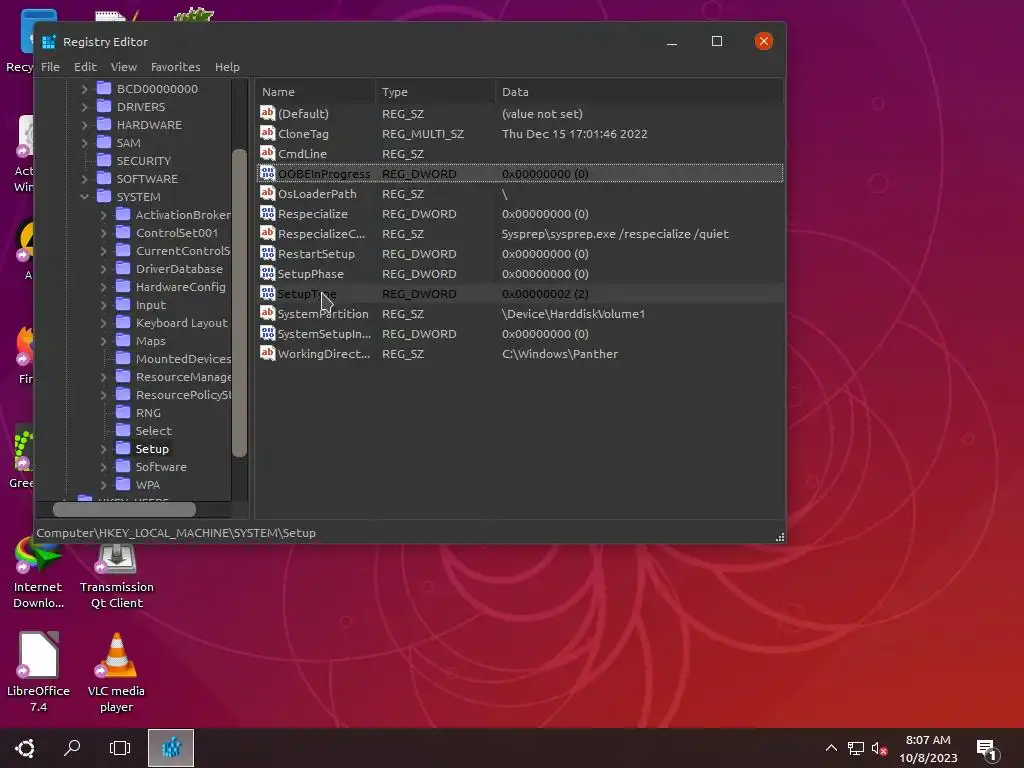Screen dimensions: 1024x768
Task: Click the network tray icon
Action: [x=856, y=748]
